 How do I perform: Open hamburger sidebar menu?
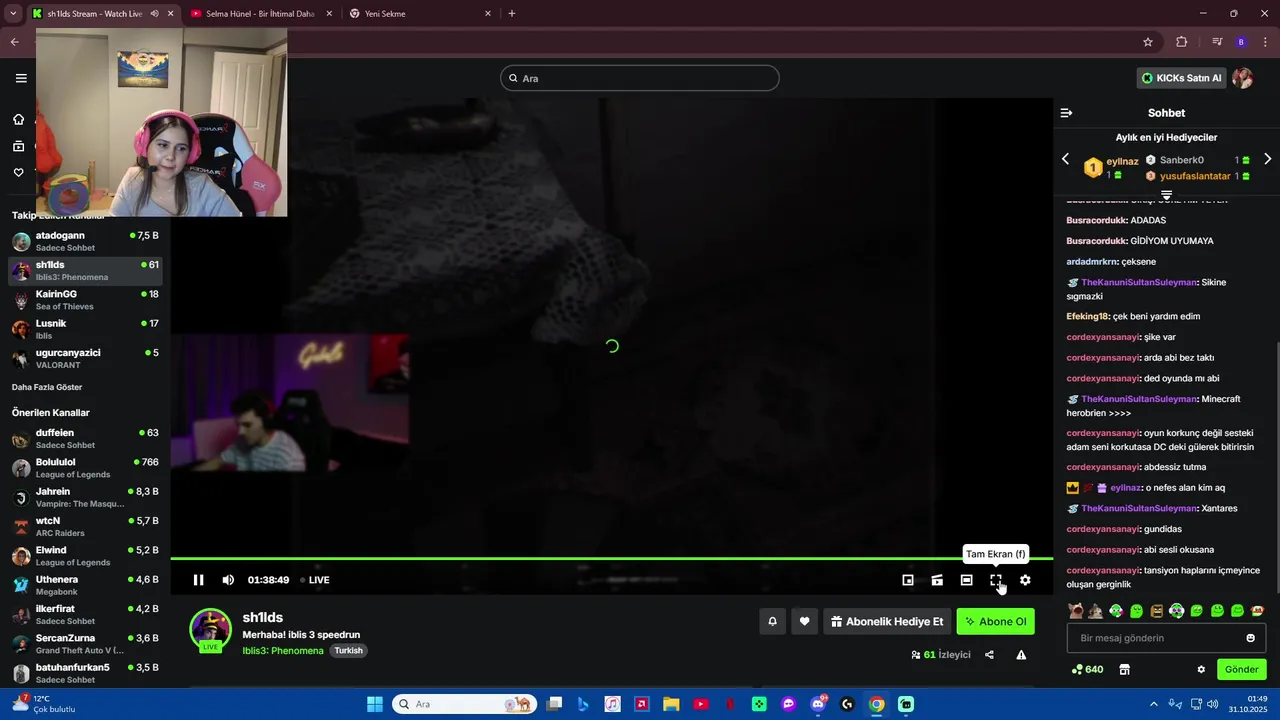(x=21, y=78)
